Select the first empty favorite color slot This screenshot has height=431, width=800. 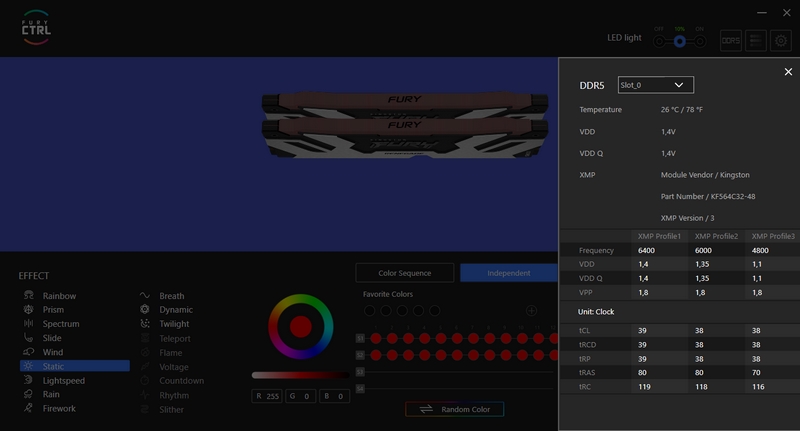(370, 311)
